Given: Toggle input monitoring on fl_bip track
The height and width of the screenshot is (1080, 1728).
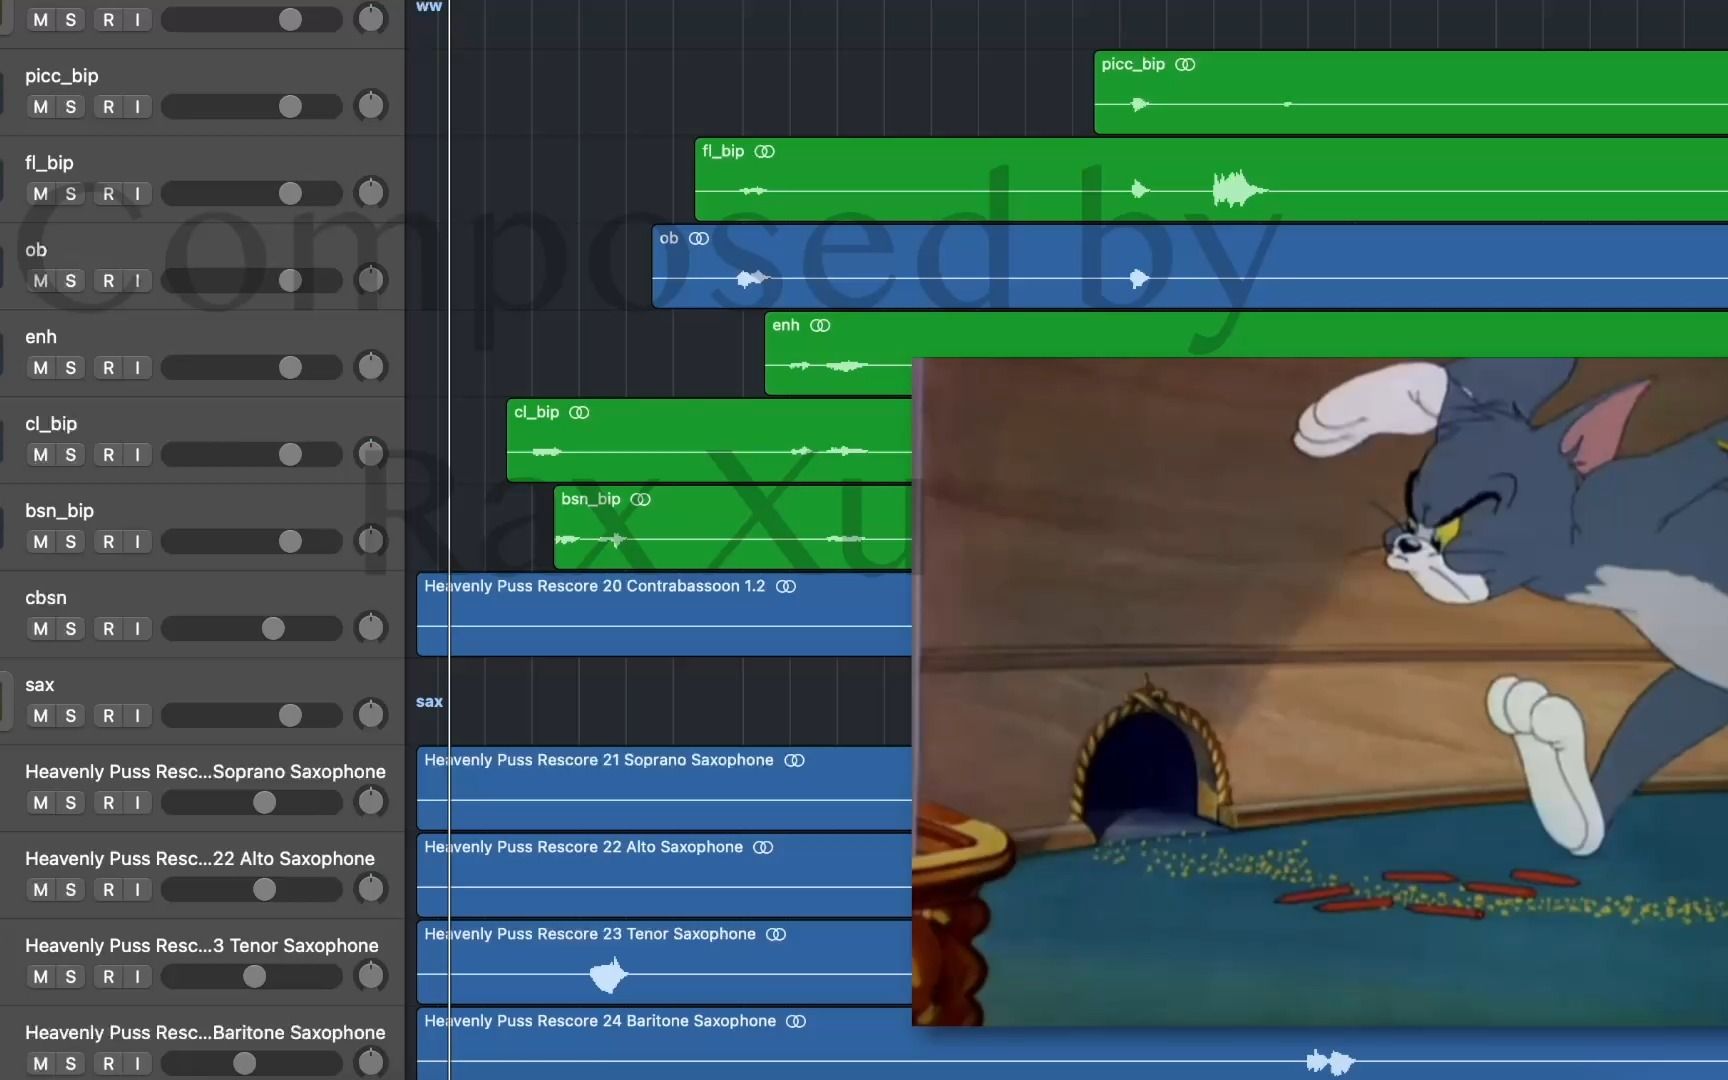Looking at the screenshot, I should point(138,193).
